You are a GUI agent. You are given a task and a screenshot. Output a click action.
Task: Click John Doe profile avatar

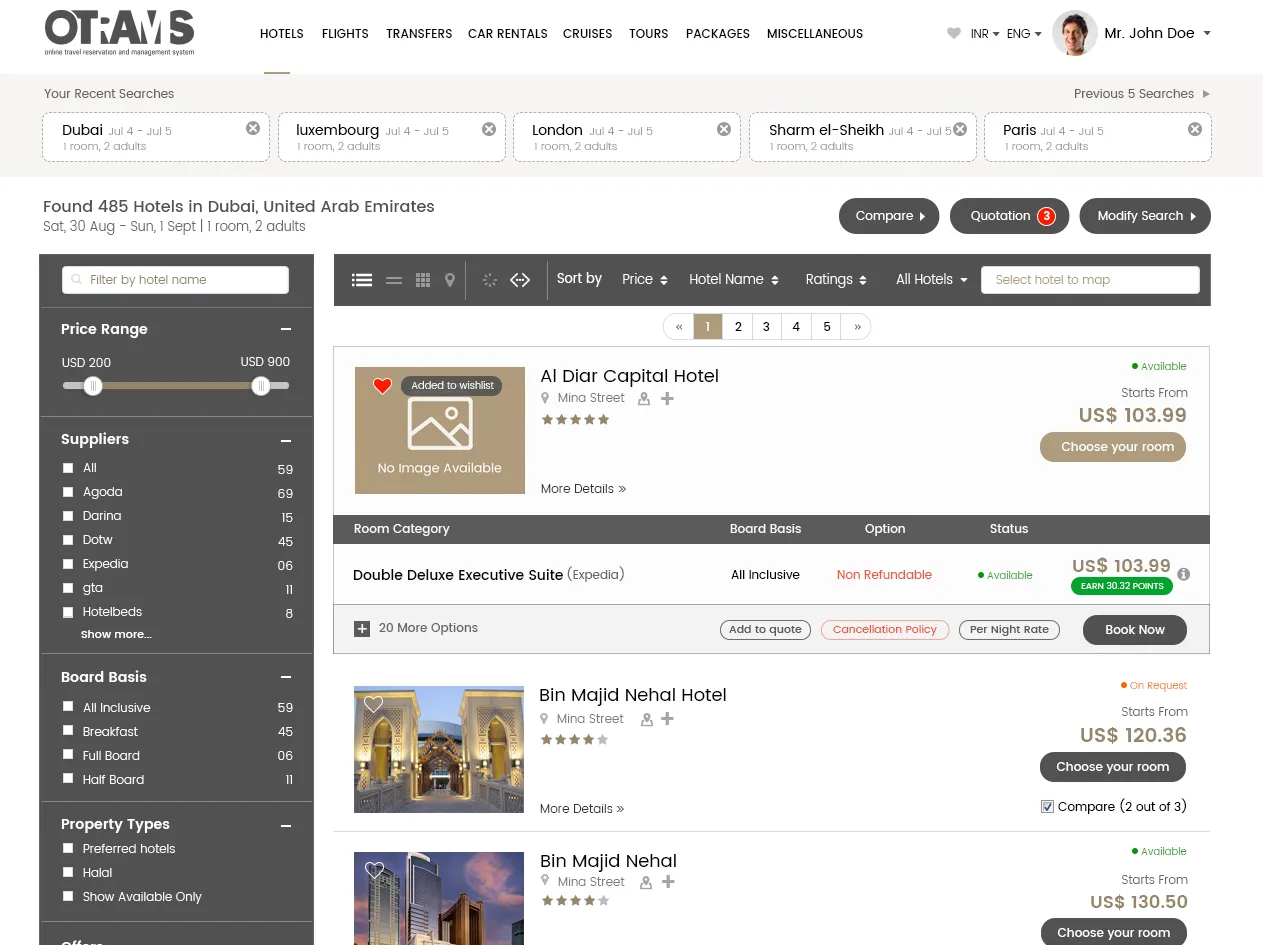point(1075,33)
